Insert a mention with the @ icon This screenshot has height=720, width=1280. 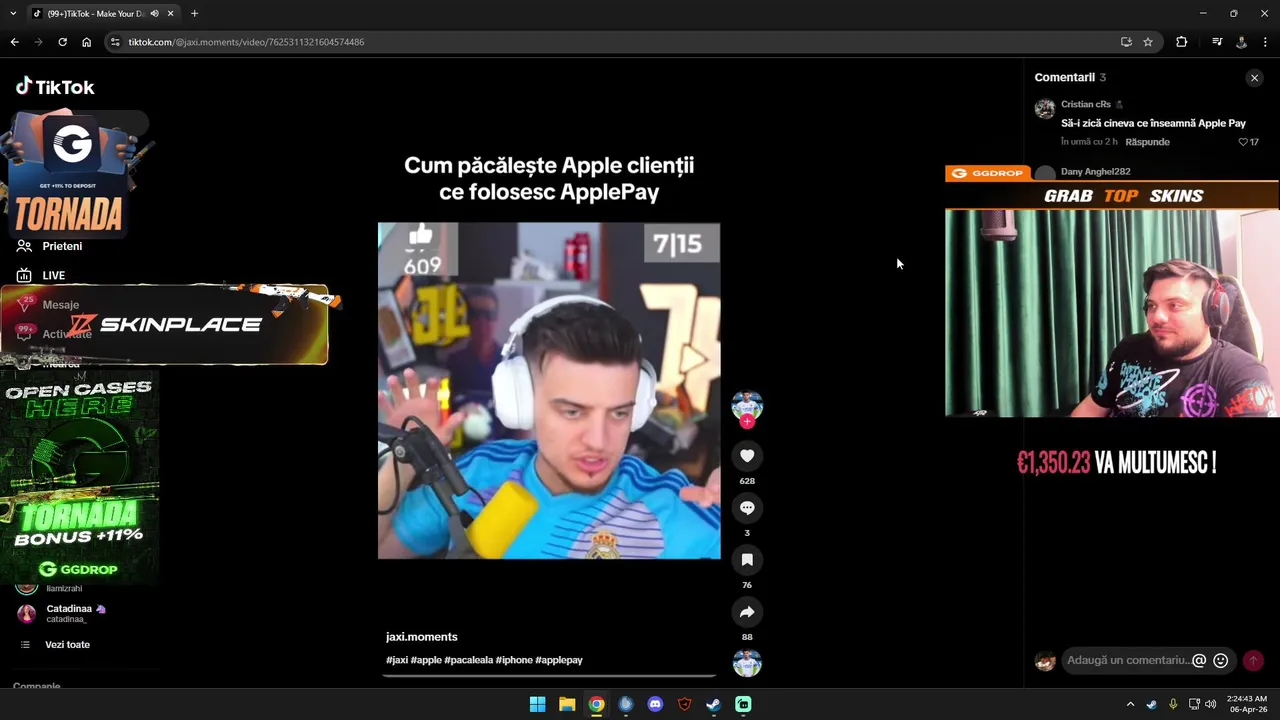[1199, 660]
